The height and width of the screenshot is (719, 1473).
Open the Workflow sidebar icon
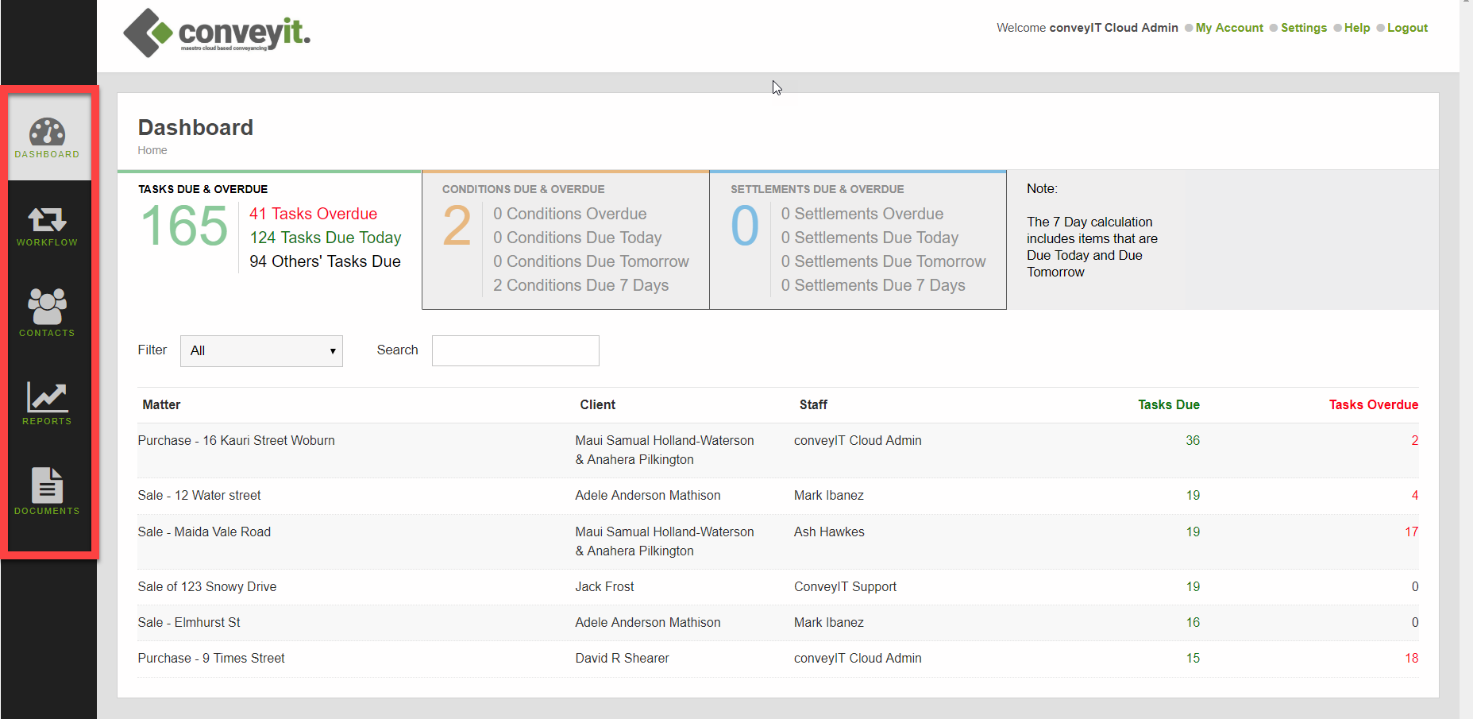47,220
